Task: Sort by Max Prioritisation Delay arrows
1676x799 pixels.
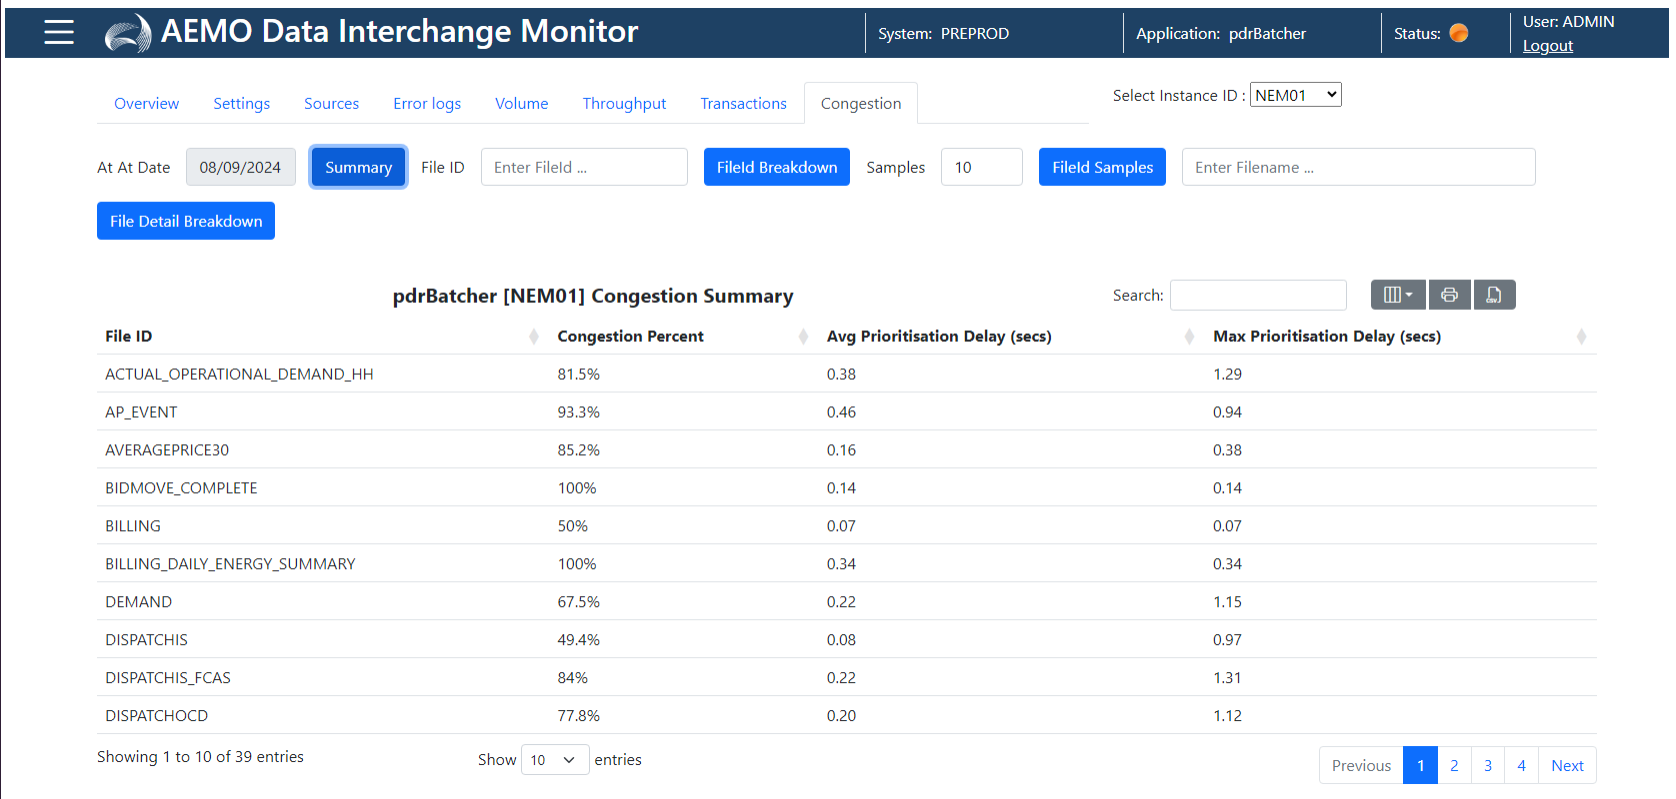Action: (x=1581, y=337)
